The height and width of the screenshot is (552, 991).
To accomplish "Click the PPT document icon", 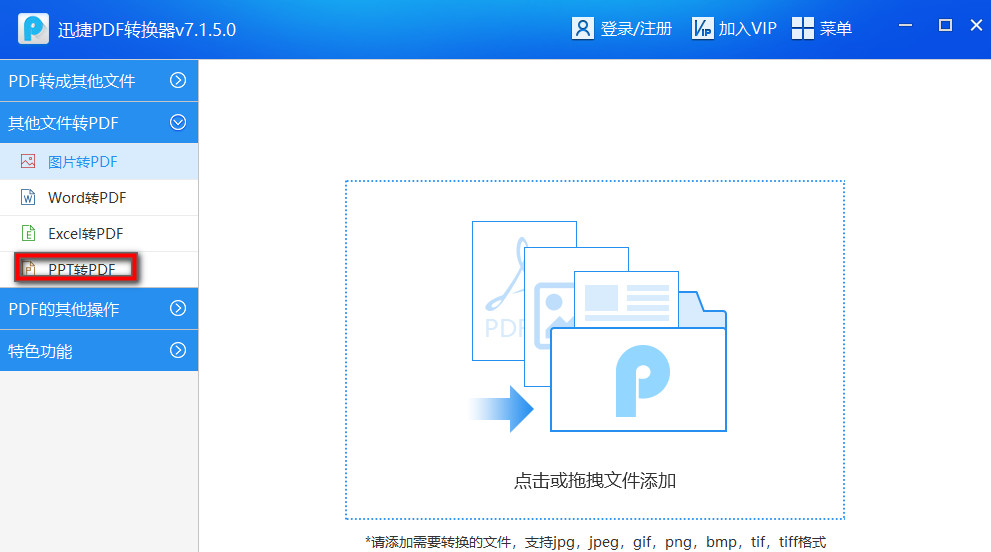I will (x=28, y=269).
